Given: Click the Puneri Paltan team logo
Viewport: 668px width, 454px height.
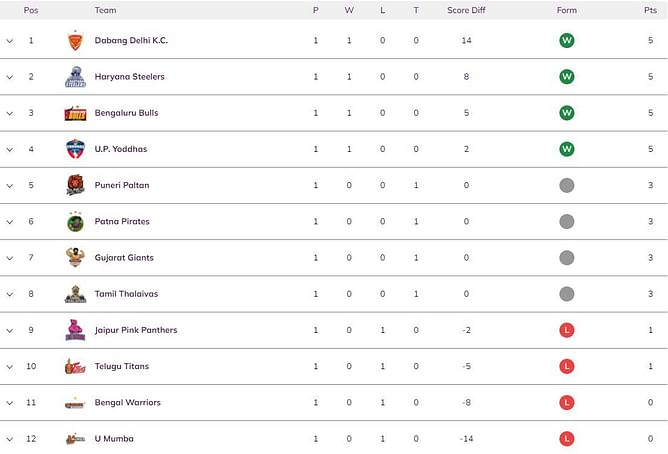Looking at the screenshot, I should tap(75, 185).
